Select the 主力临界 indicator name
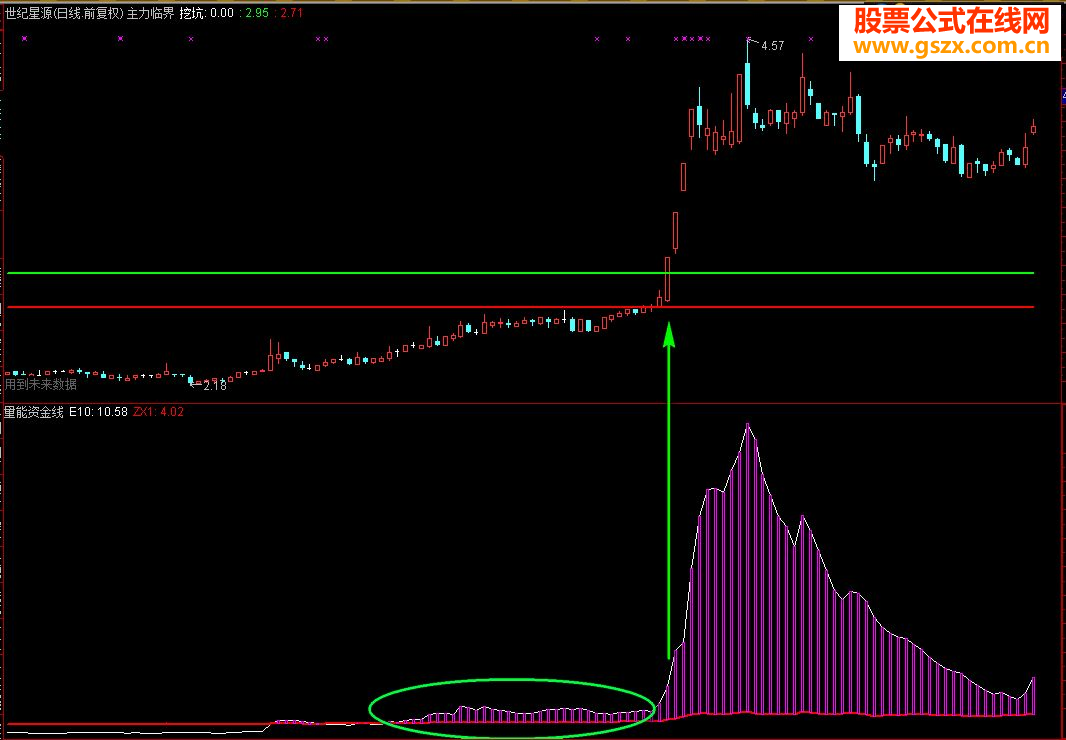 [151, 13]
